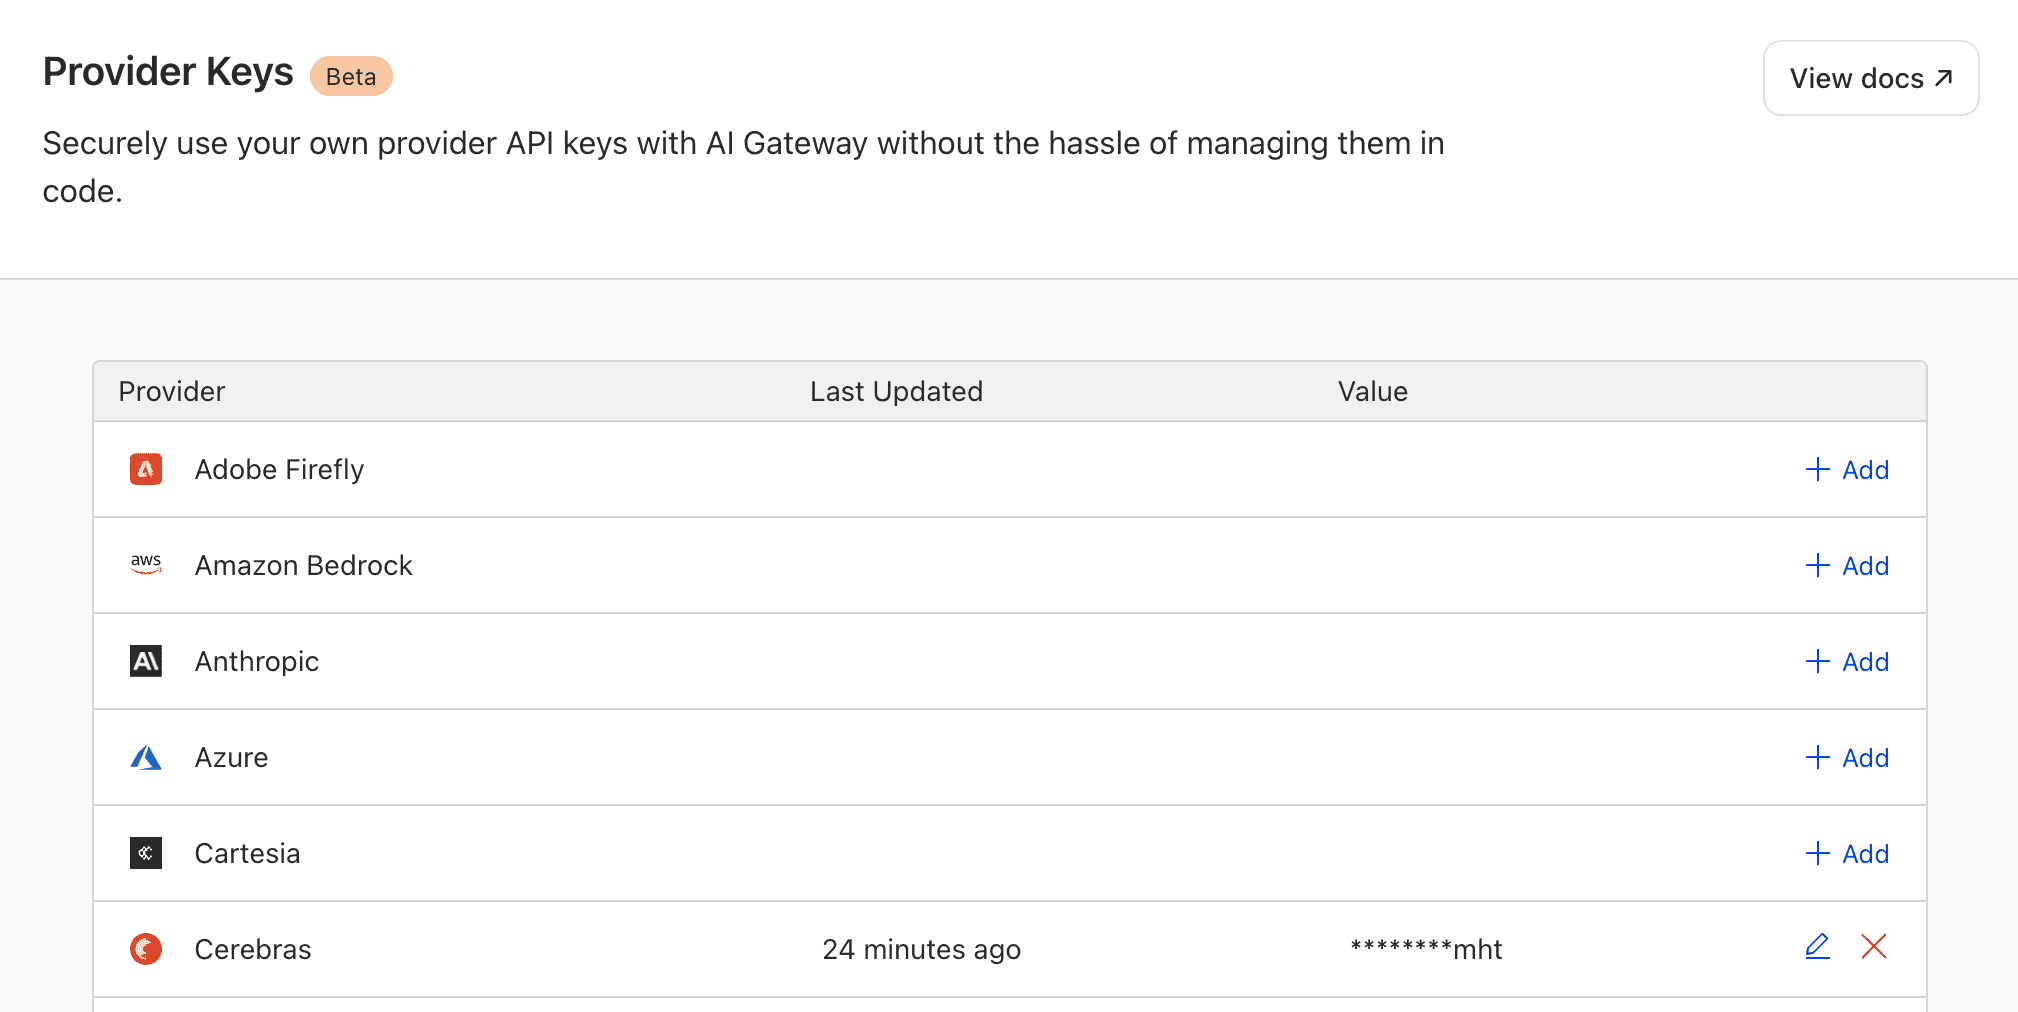Add an Adobe Firefly provider key
The width and height of the screenshot is (2018, 1012).
(1847, 469)
